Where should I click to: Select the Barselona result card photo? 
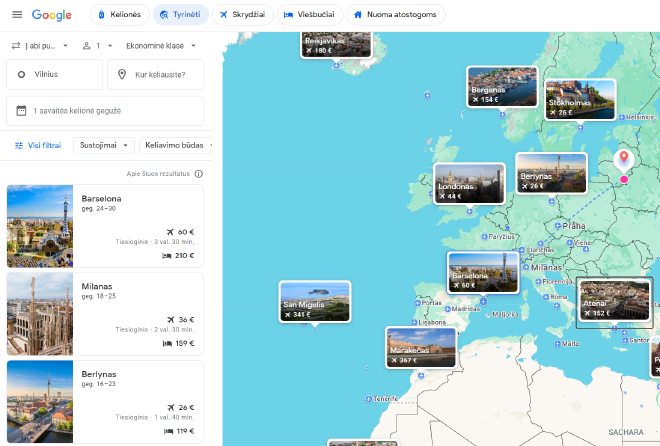click(40, 226)
